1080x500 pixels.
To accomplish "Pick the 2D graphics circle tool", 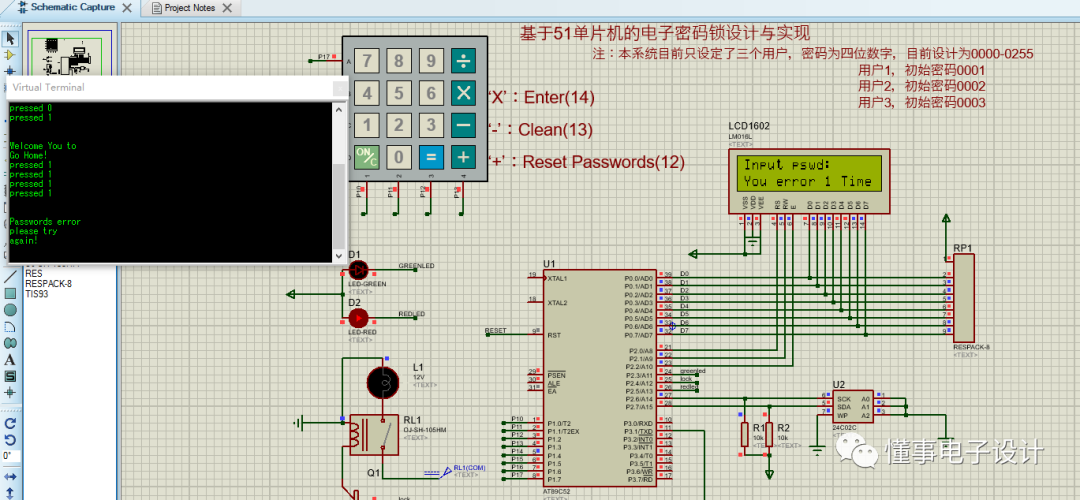I will click(x=10, y=310).
